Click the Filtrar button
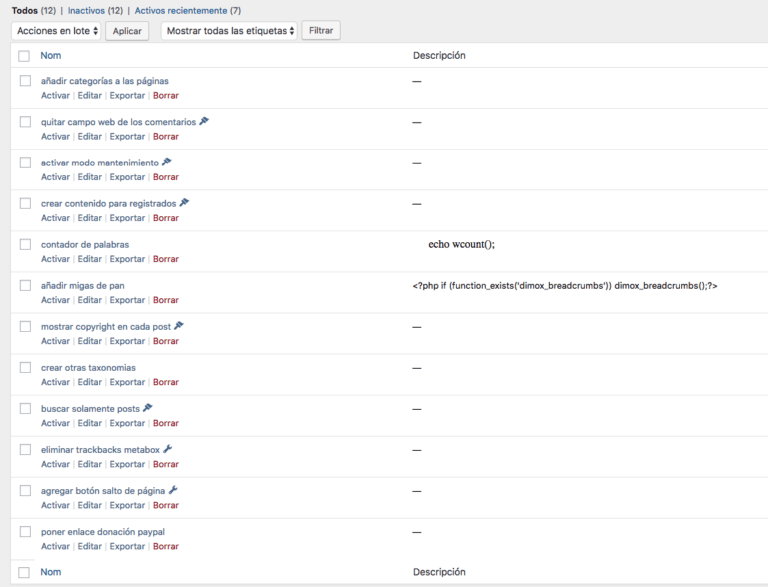Viewport: 768px width, 587px height. [321, 30]
